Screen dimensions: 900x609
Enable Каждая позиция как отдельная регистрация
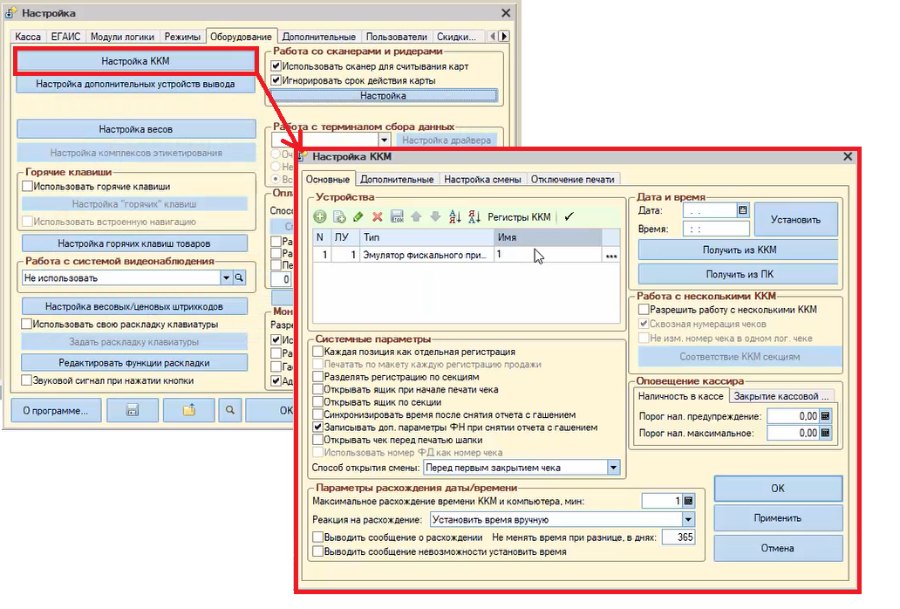click(318, 351)
